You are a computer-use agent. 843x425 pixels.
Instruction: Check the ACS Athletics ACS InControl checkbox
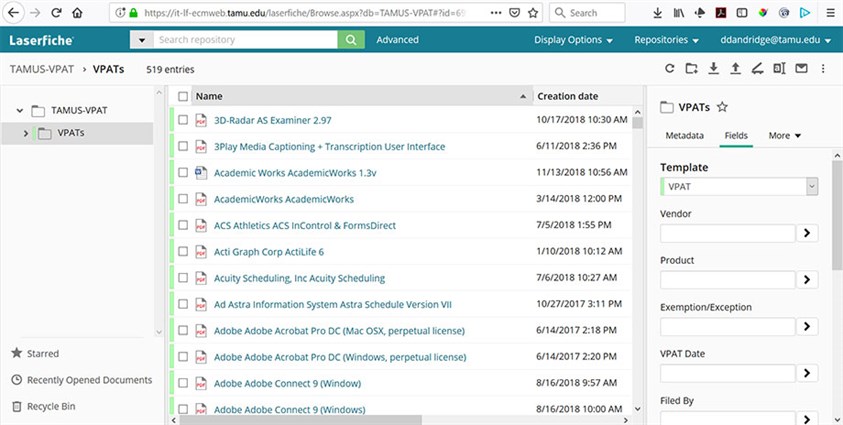point(183,225)
